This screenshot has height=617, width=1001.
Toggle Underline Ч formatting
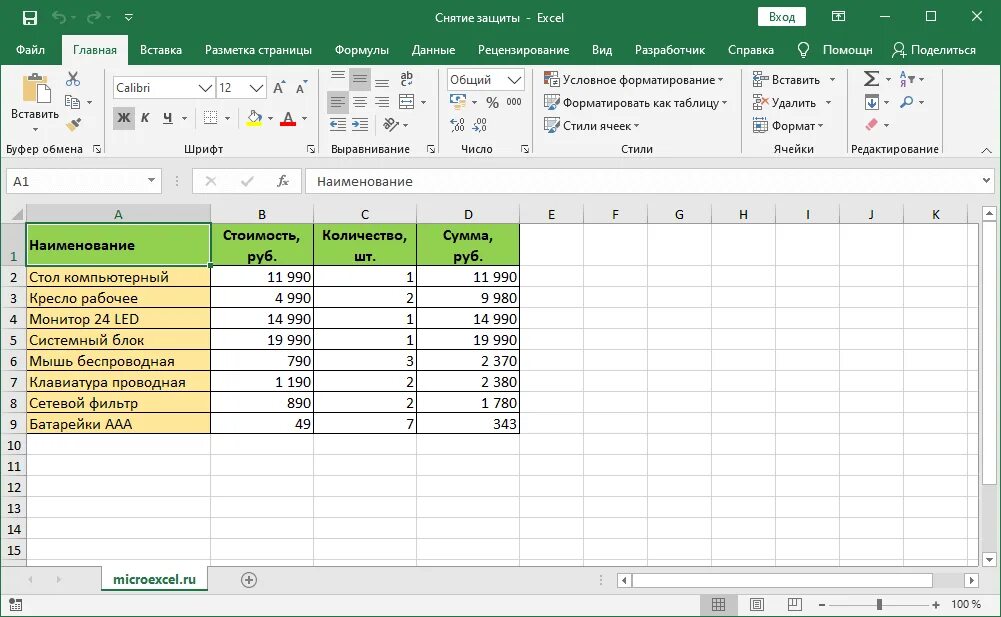(167, 118)
